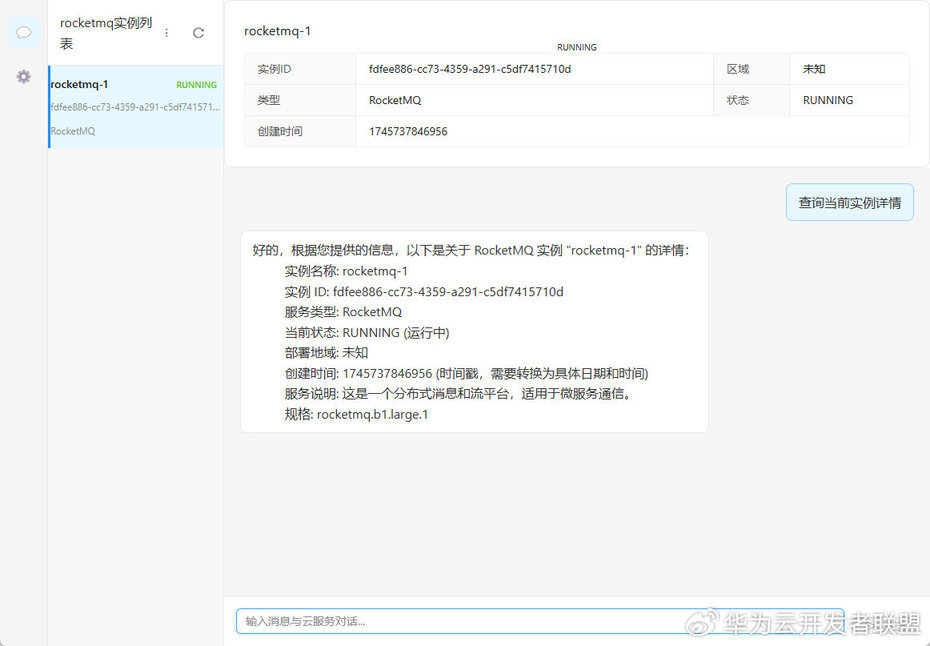Click the 类型 label cell
This screenshot has height=646, width=930.
tap(300, 100)
